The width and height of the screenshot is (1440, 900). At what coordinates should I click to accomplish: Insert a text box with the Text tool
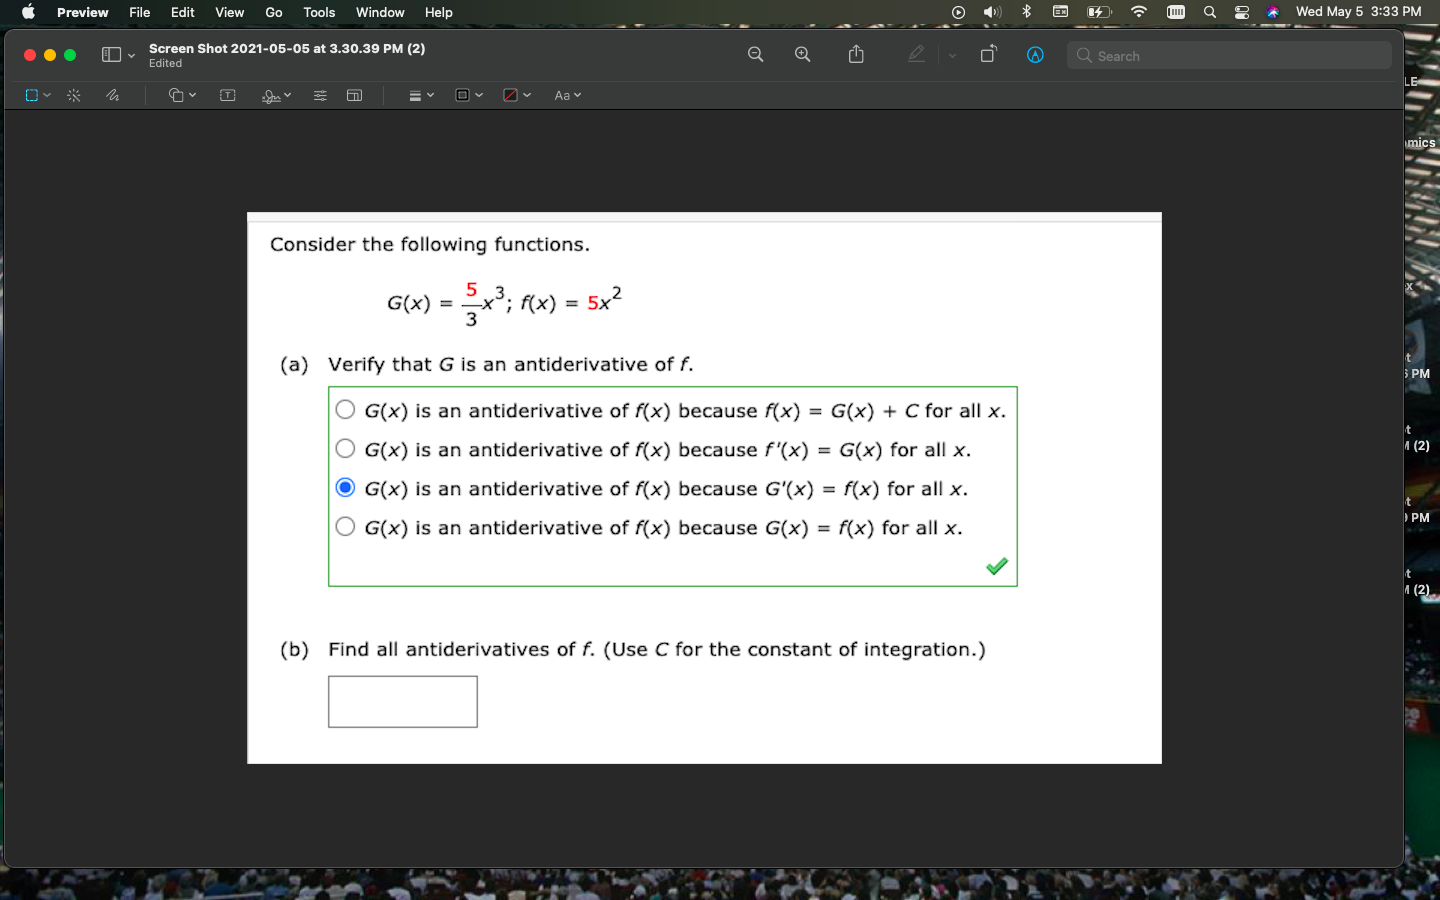tap(227, 95)
